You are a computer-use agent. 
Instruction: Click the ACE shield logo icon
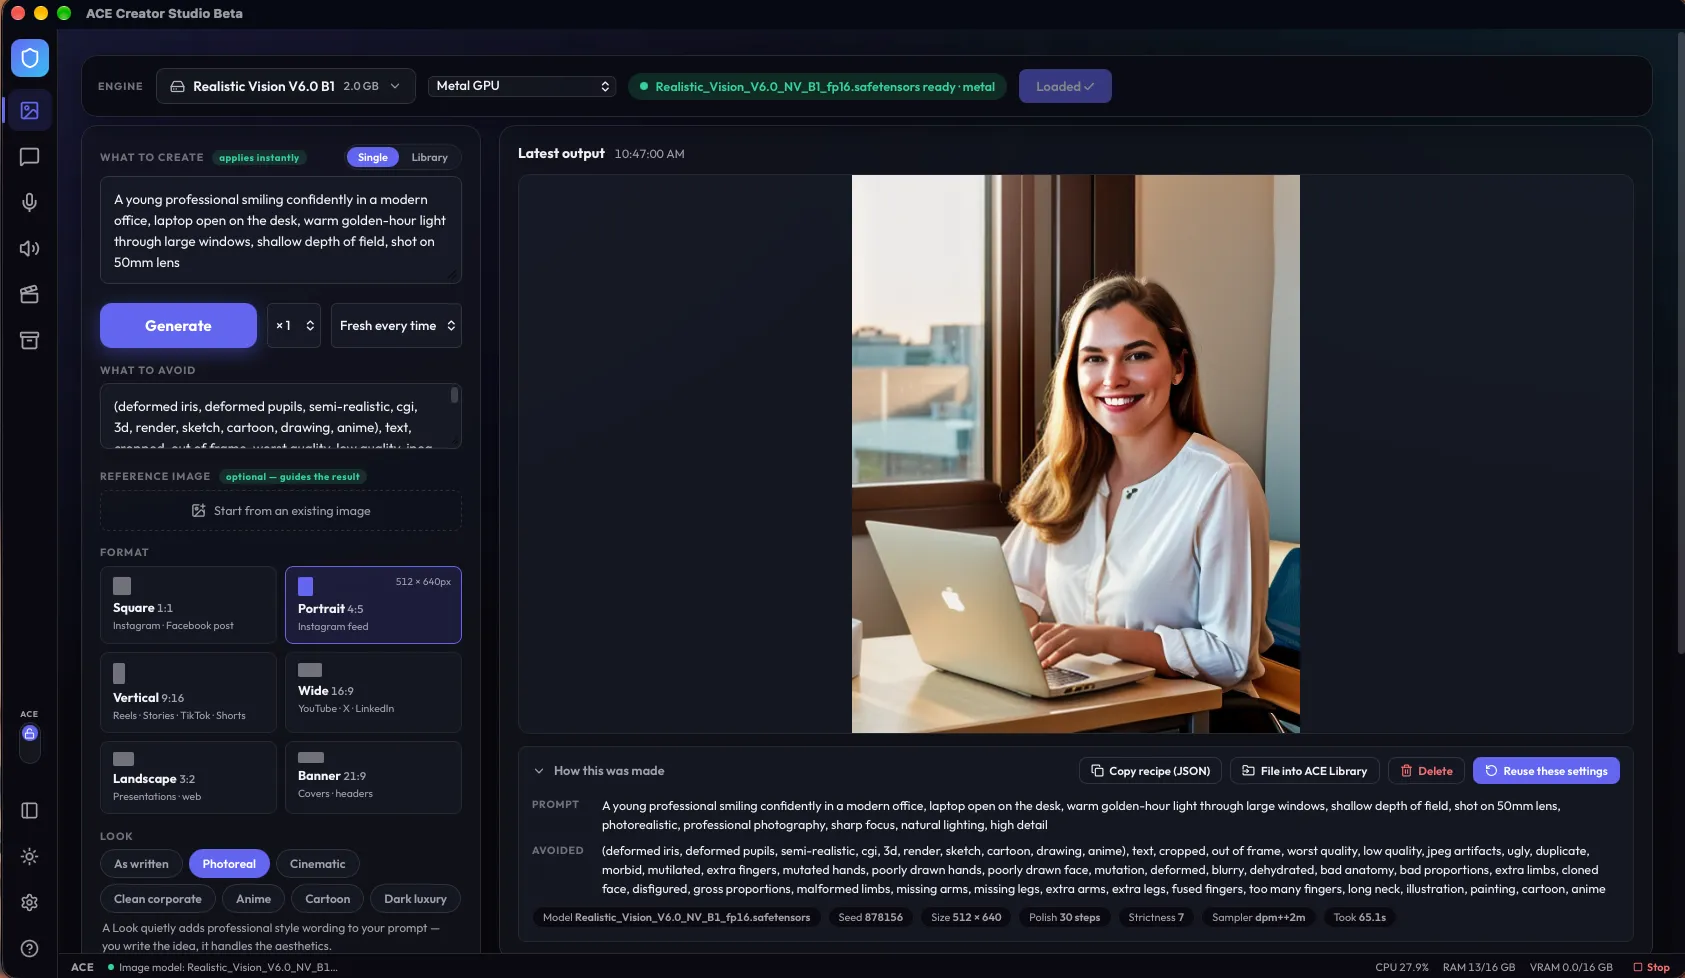coord(30,58)
